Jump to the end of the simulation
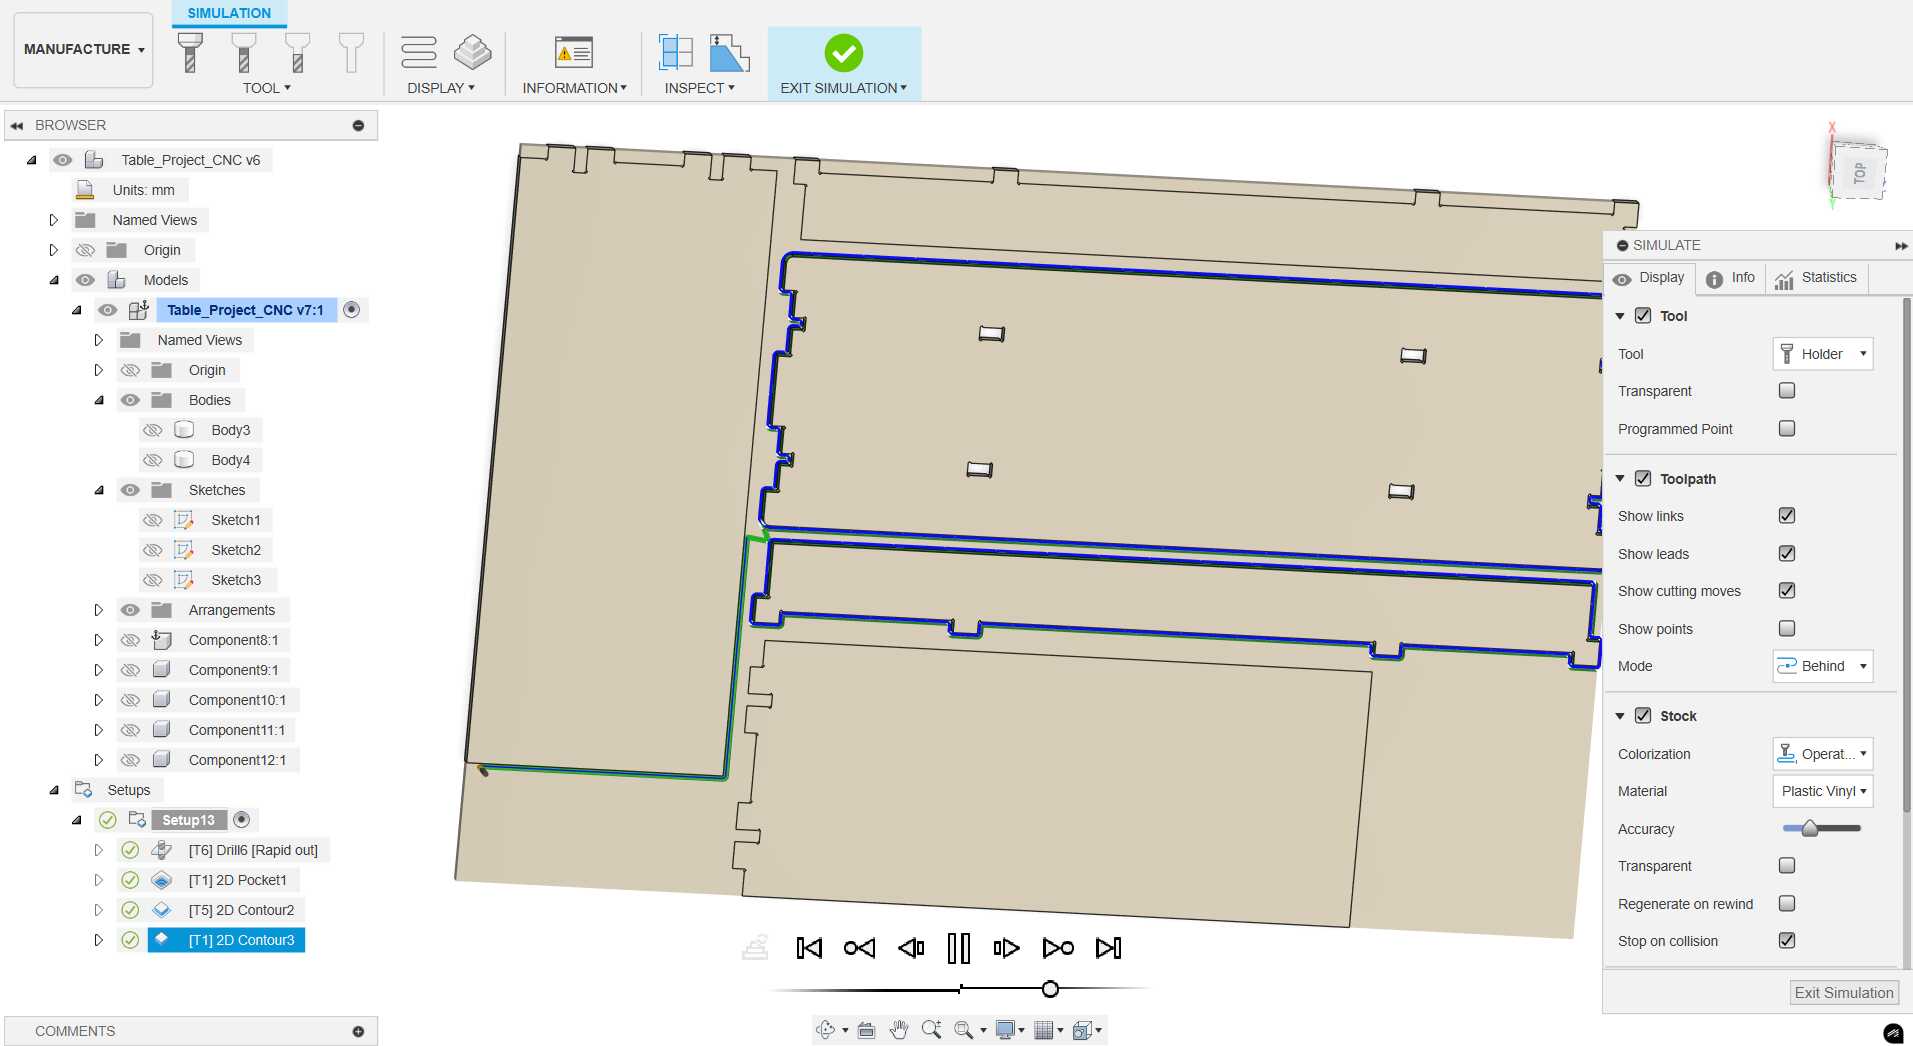1913x1046 pixels. [1108, 947]
